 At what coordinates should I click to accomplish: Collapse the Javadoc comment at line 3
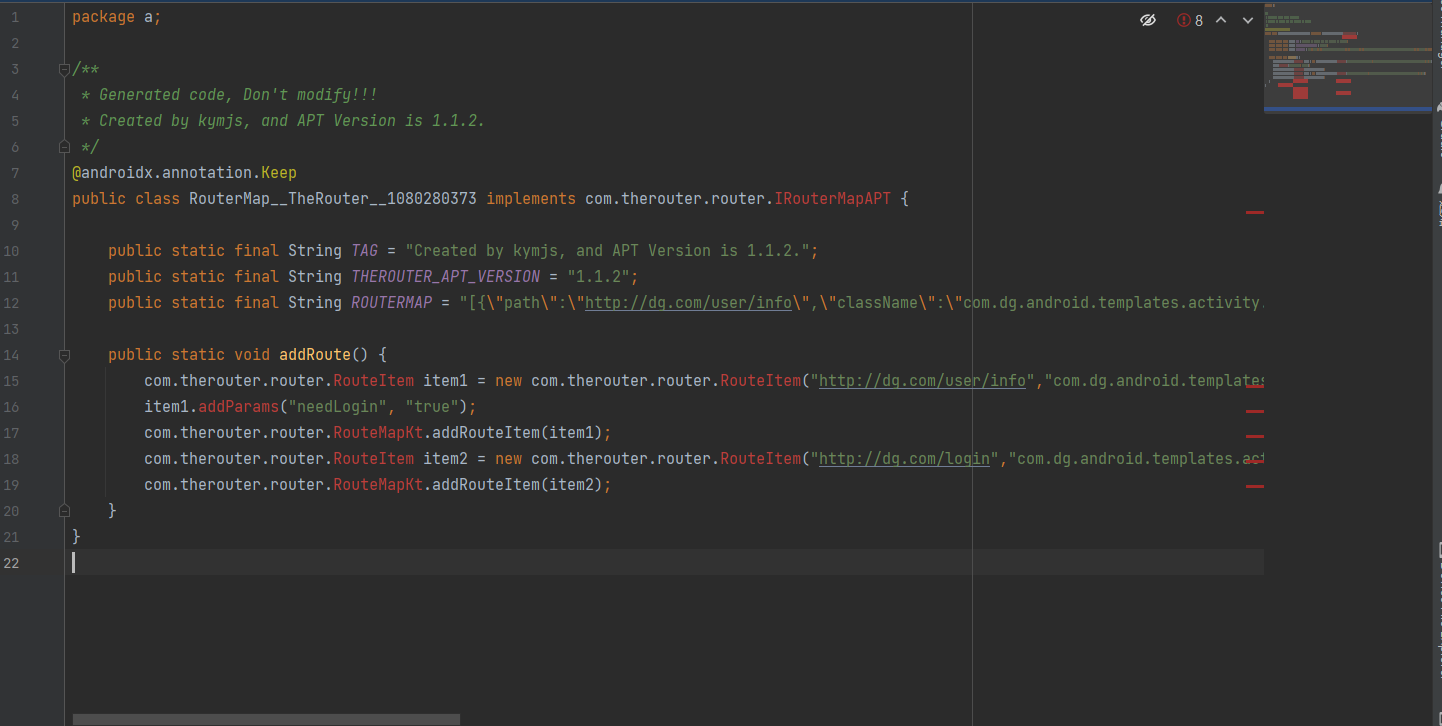coord(64,68)
